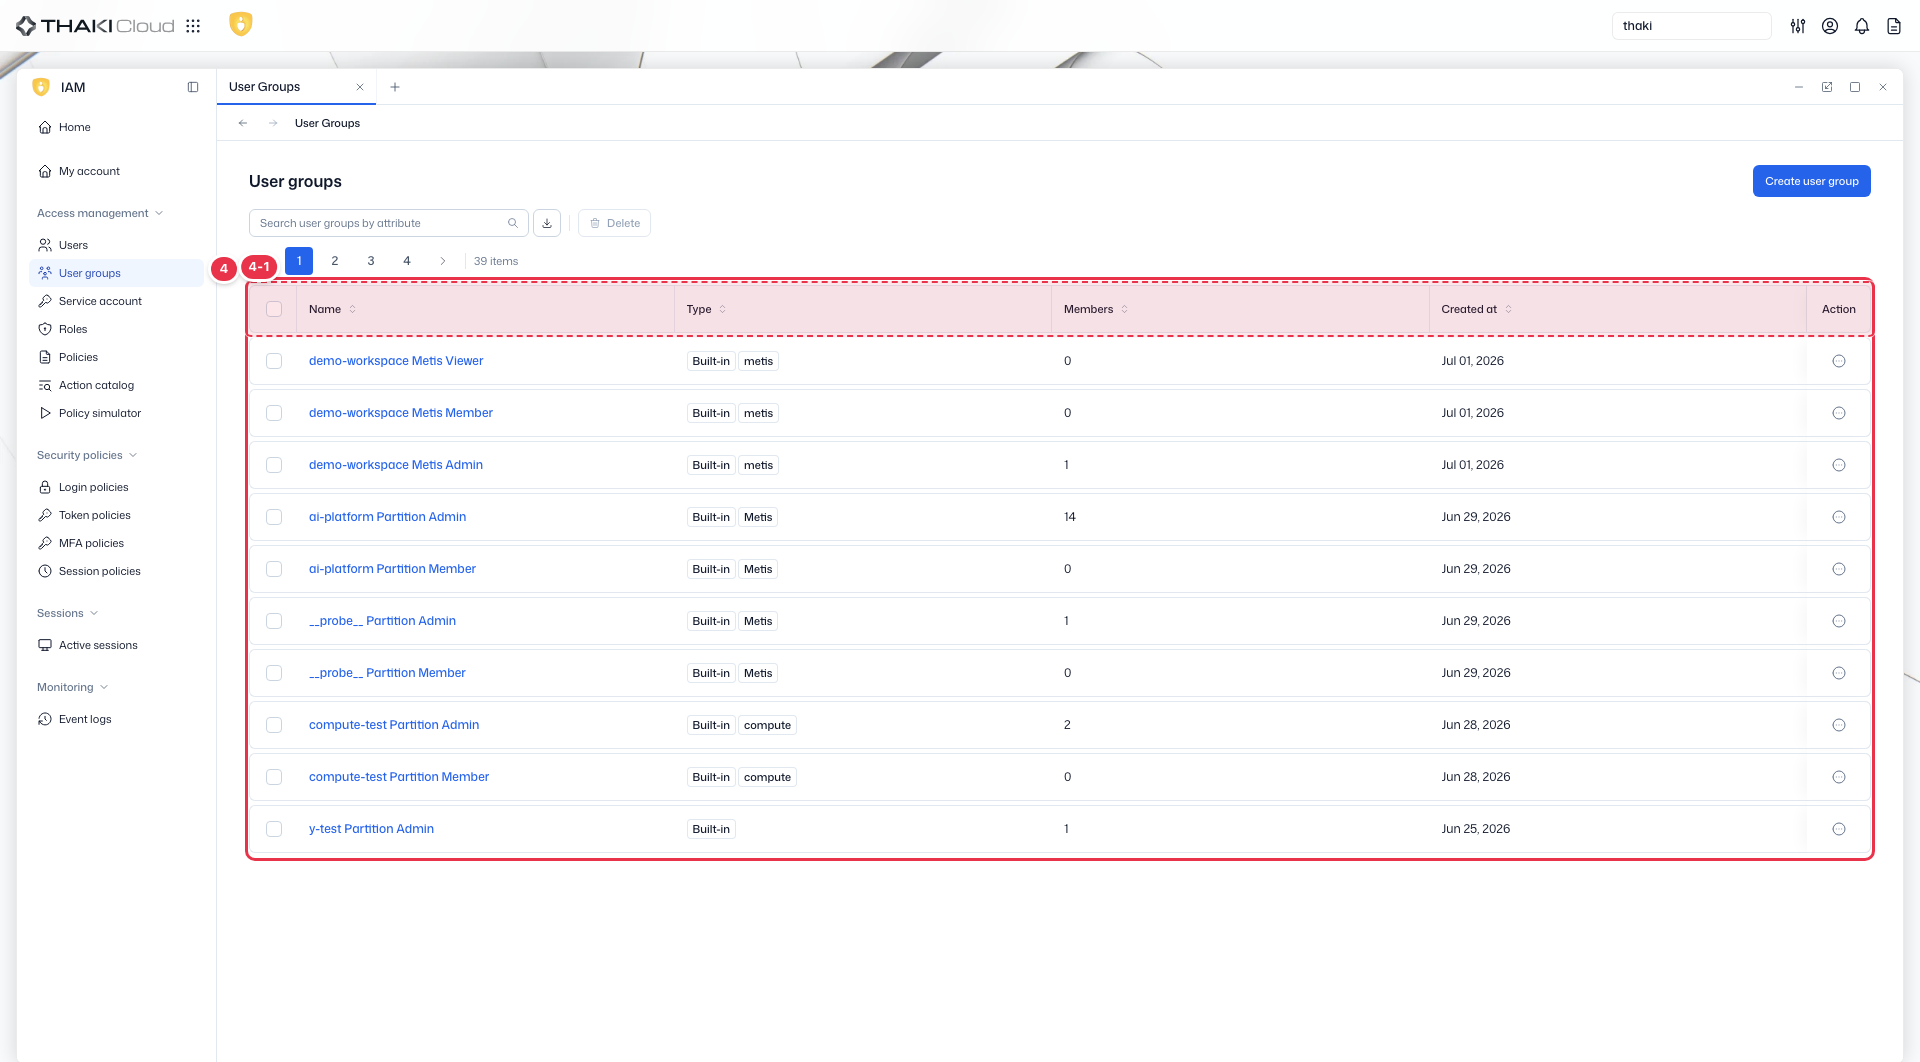Image resolution: width=1920 pixels, height=1062 pixels.
Task: Click the search magnifier icon
Action: pyautogui.click(x=513, y=223)
